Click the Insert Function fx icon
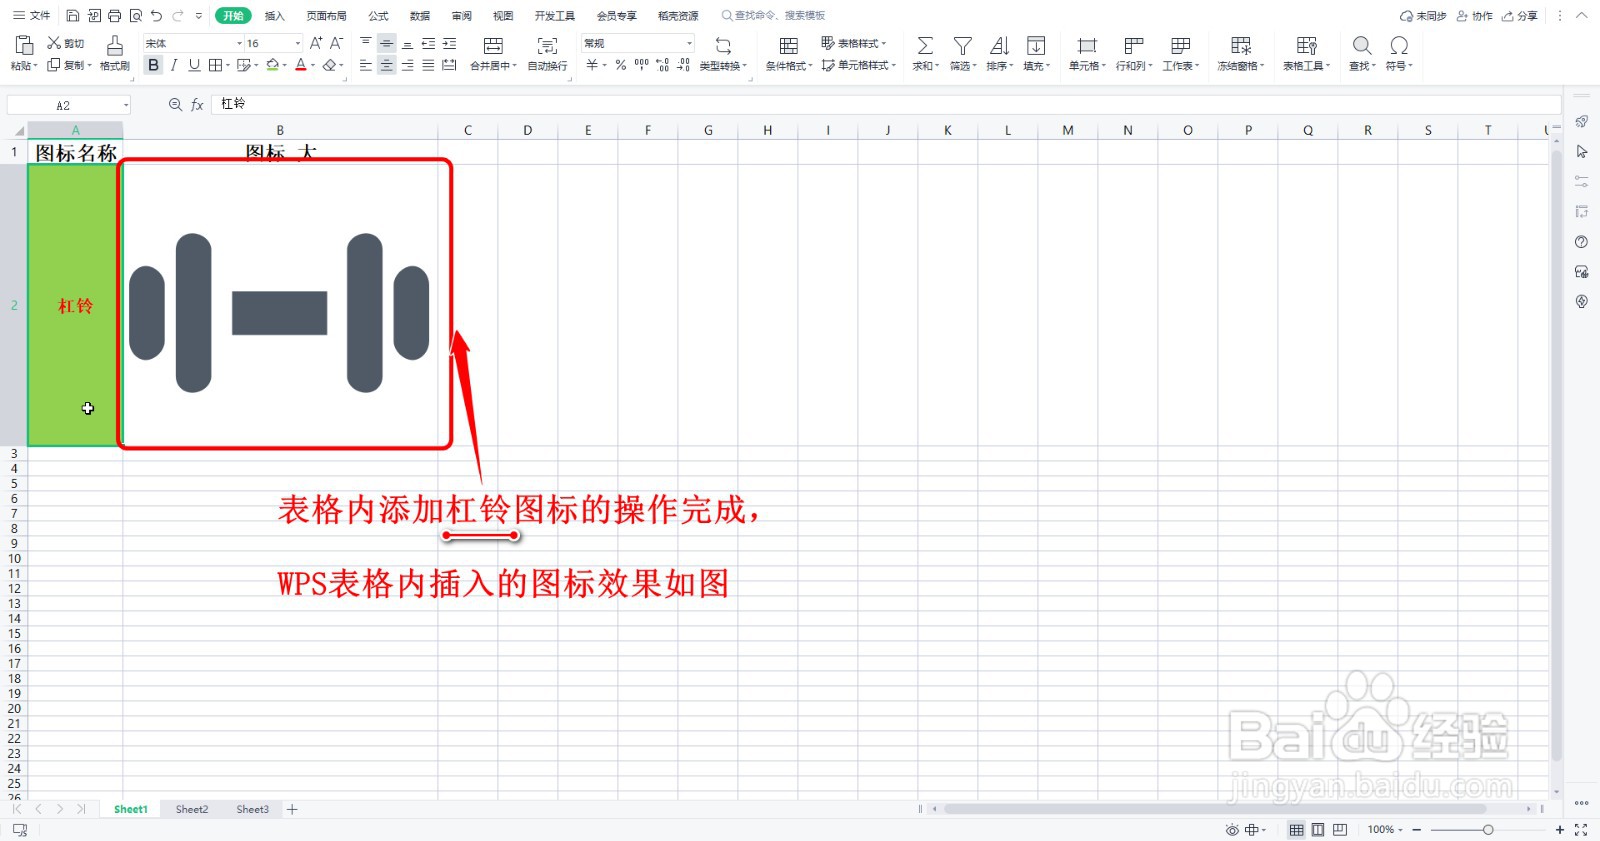 pyautogui.click(x=197, y=105)
